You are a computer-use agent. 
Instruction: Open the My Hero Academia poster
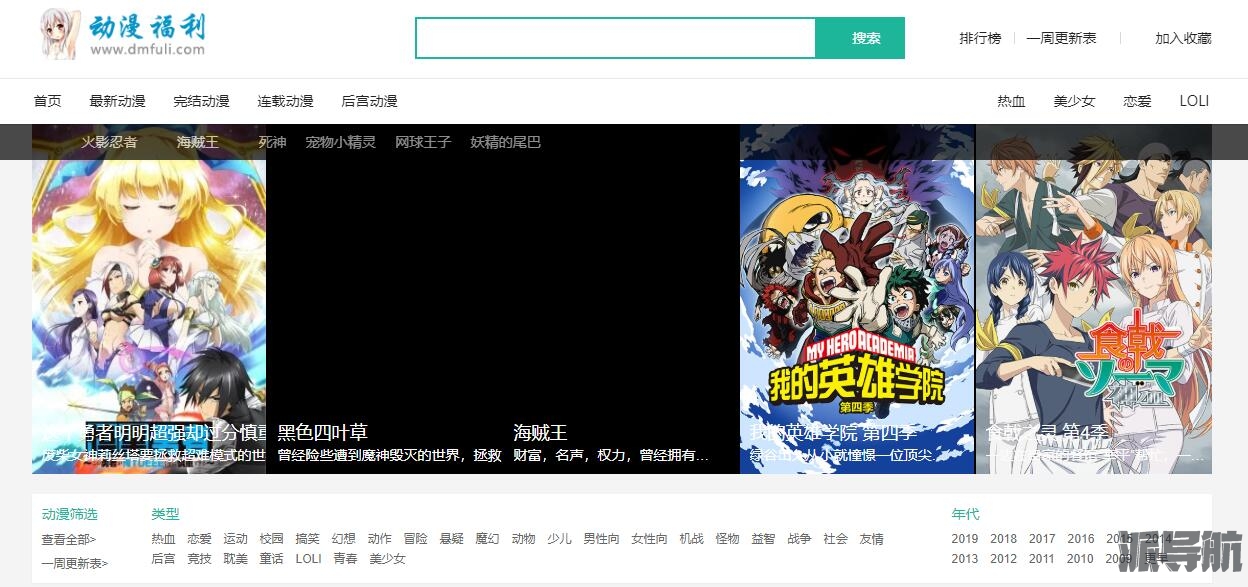coord(857,299)
